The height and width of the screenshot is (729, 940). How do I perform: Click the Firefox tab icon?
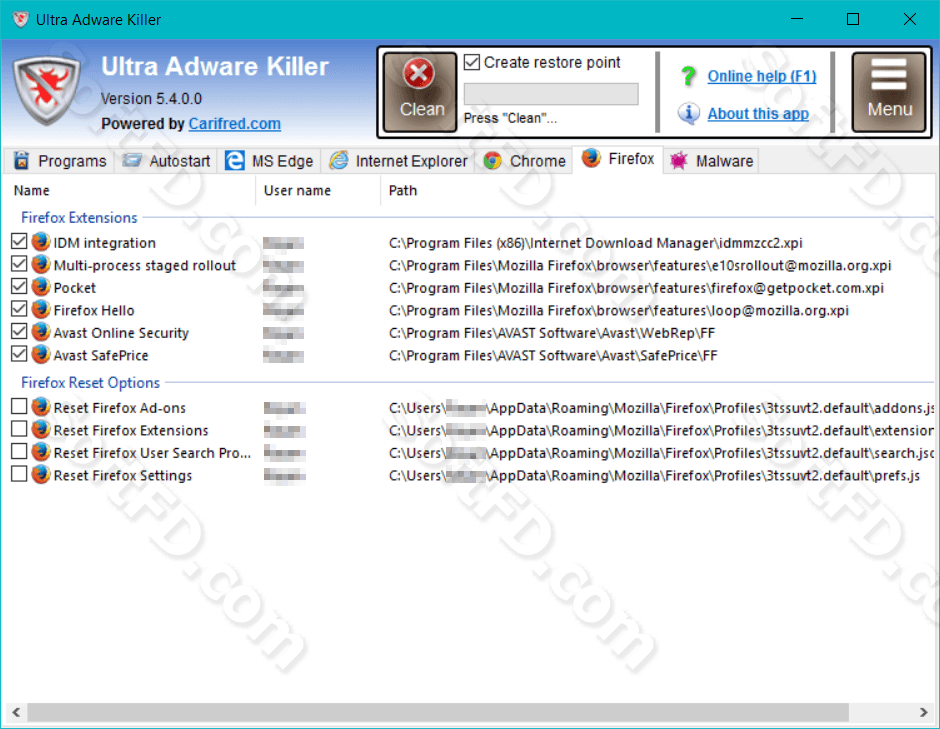[x=591, y=158]
